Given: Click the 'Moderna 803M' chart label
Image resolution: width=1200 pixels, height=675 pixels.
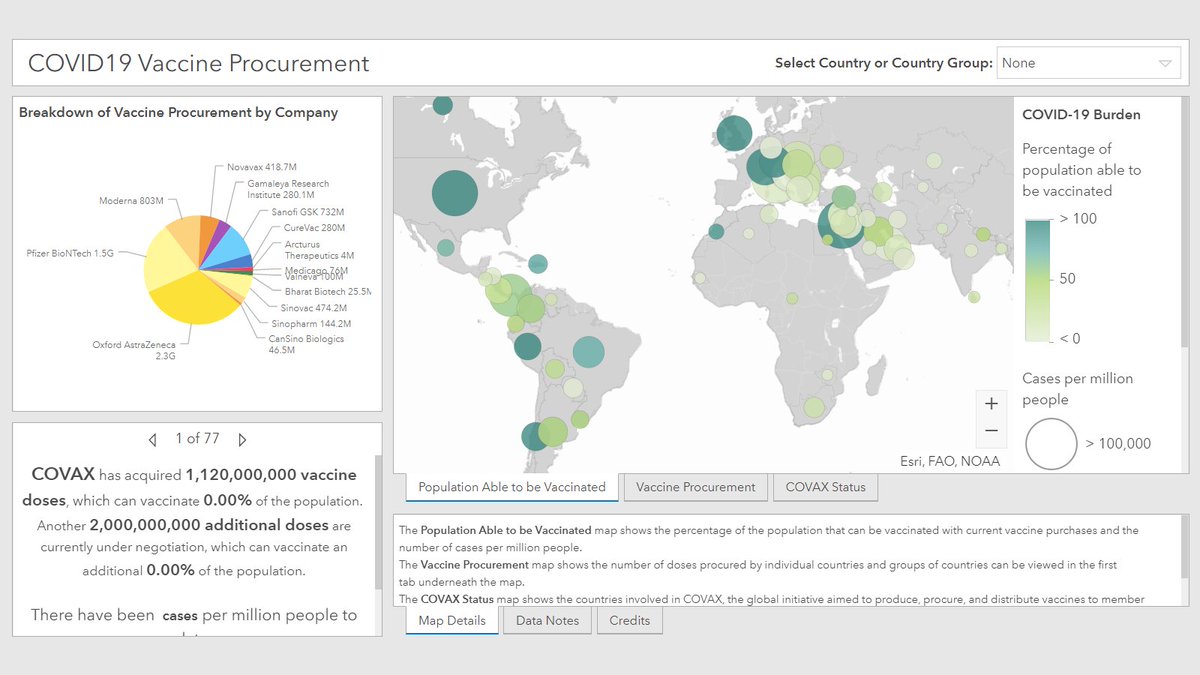Looking at the screenshot, I should point(131,201).
